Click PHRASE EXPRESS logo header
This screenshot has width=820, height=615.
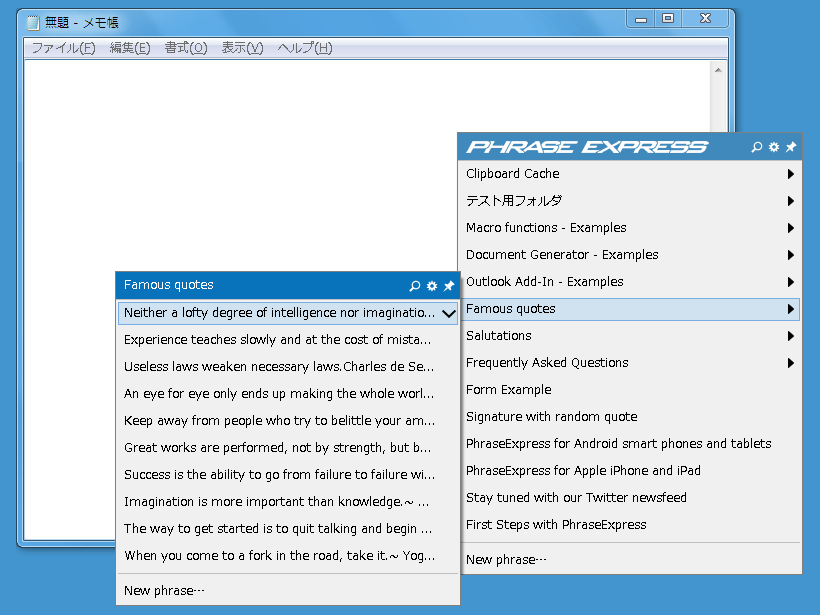pyautogui.click(x=587, y=147)
